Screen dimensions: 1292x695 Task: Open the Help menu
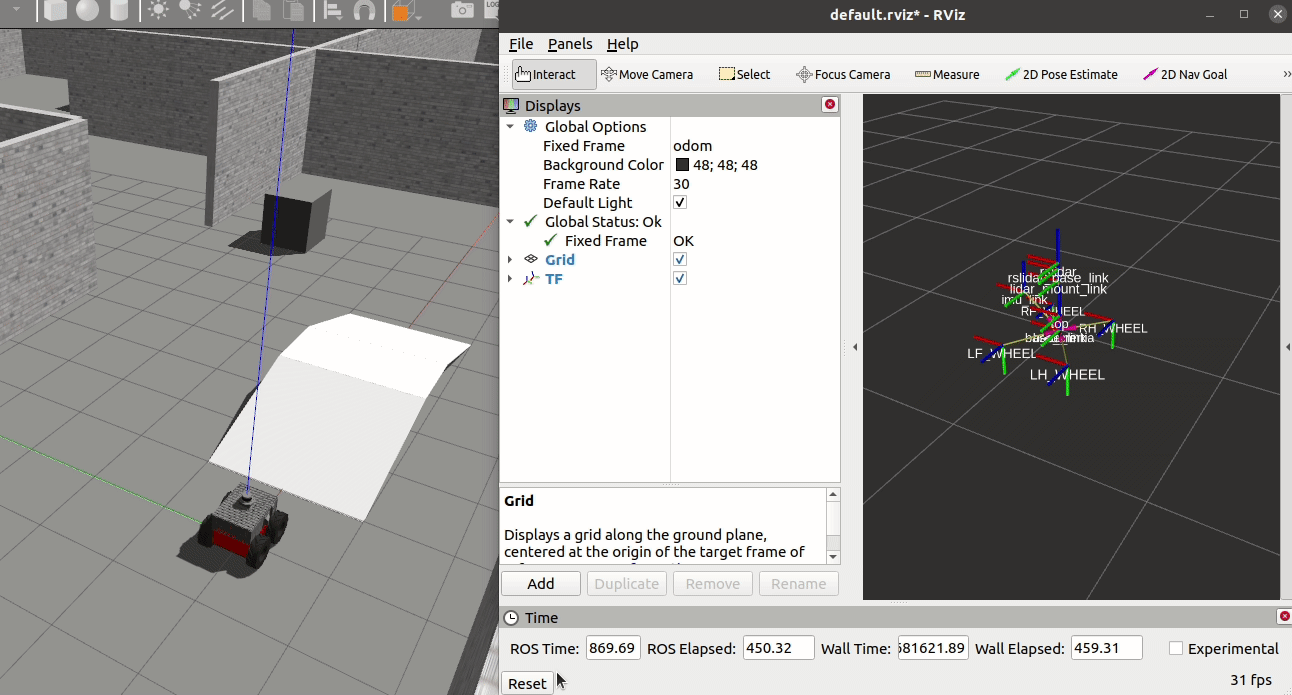tap(622, 44)
